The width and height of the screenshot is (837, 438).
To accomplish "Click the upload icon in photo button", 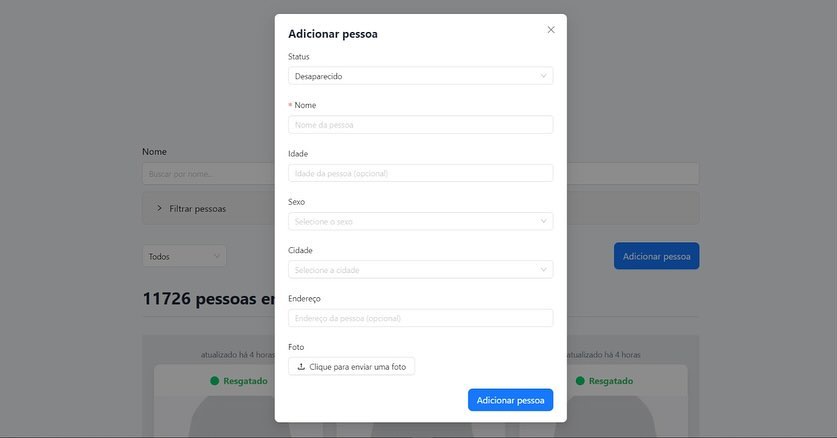I will click(x=301, y=367).
